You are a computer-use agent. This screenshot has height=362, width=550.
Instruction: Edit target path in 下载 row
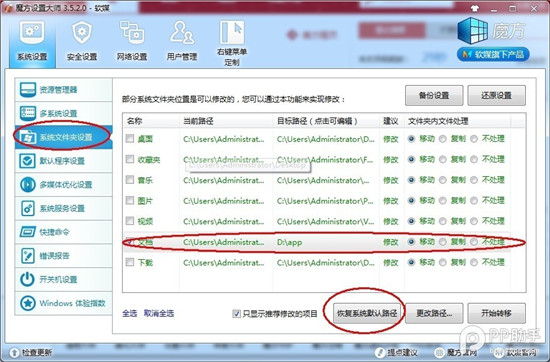coord(326,262)
